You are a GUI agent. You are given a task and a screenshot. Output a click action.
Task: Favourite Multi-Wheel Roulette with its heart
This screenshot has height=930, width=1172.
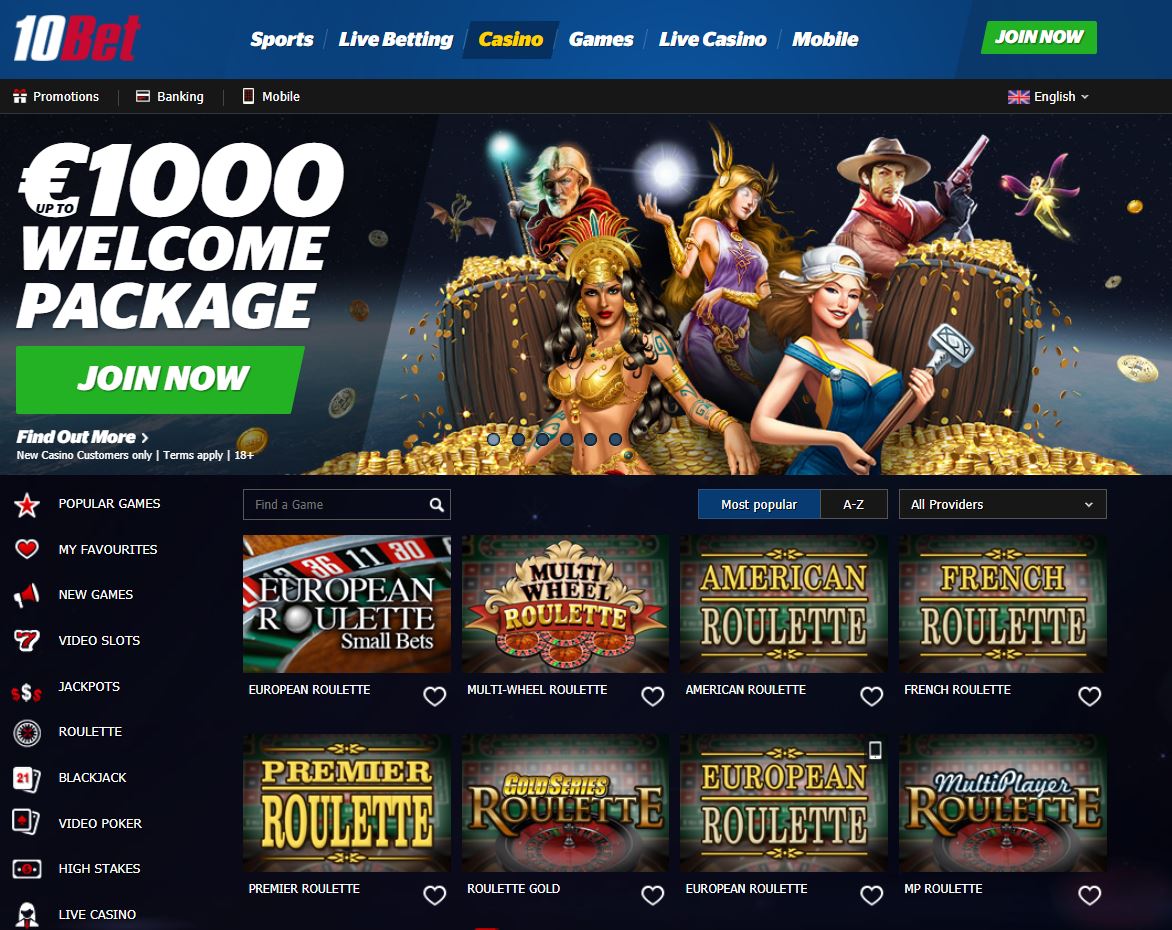click(x=653, y=696)
